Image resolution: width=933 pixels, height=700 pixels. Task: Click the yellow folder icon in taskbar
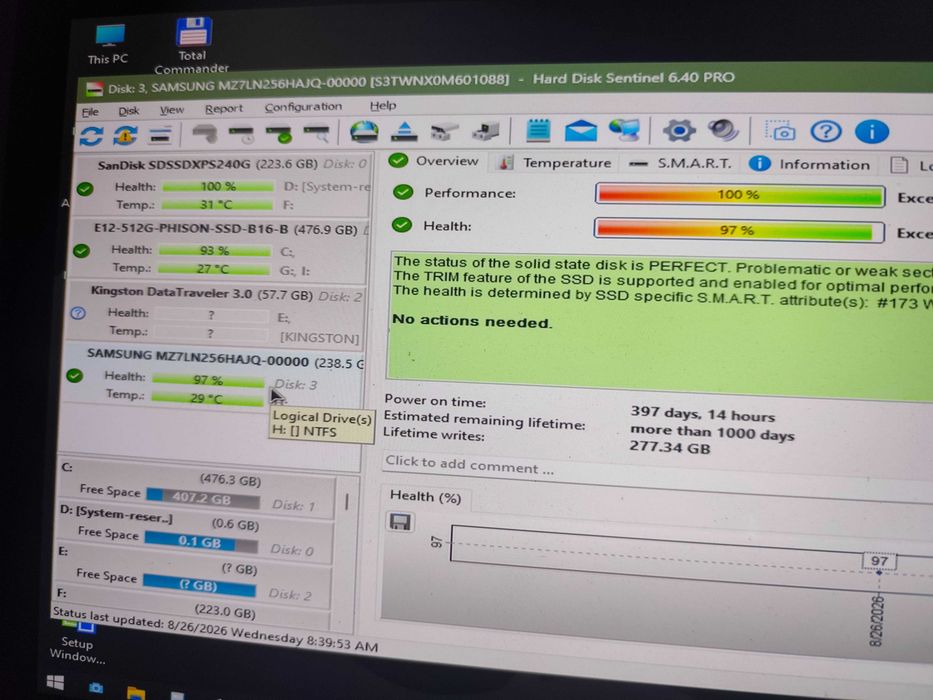pos(136,692)
